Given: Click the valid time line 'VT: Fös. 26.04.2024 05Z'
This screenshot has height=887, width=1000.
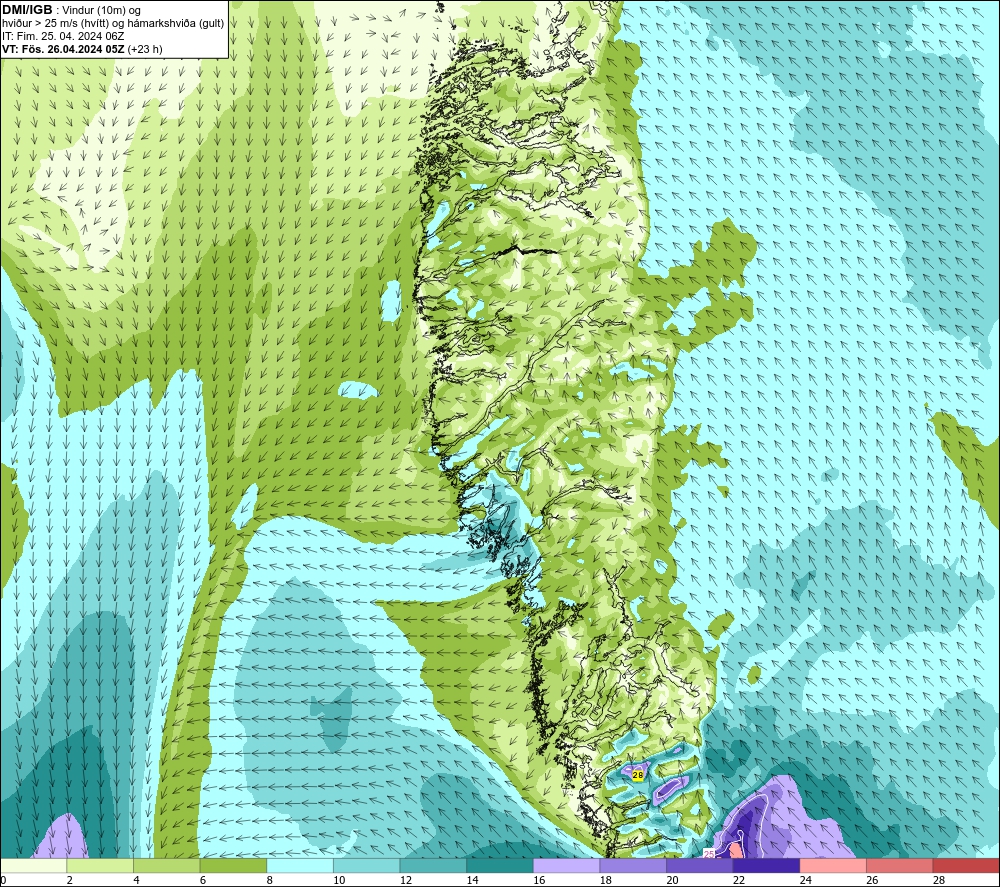Looking at the screenshot, I should coord(63,49).
